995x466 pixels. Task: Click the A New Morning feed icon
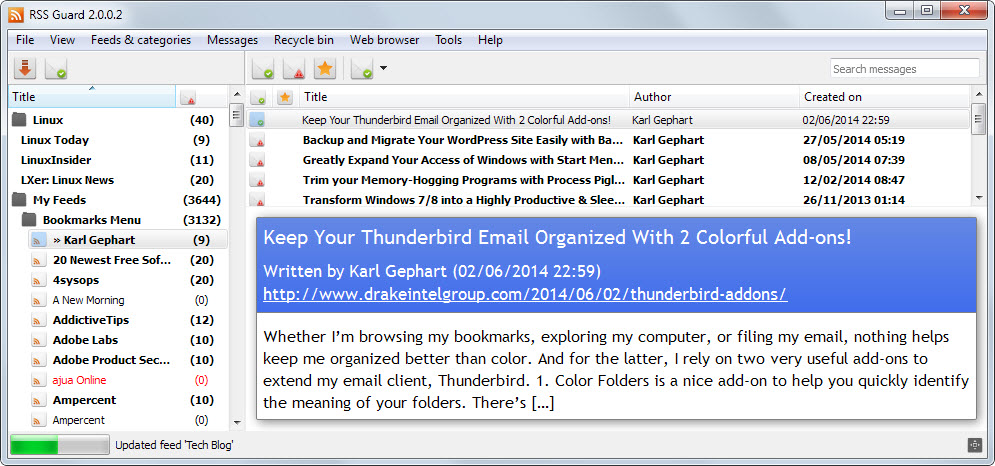(39, 300)
